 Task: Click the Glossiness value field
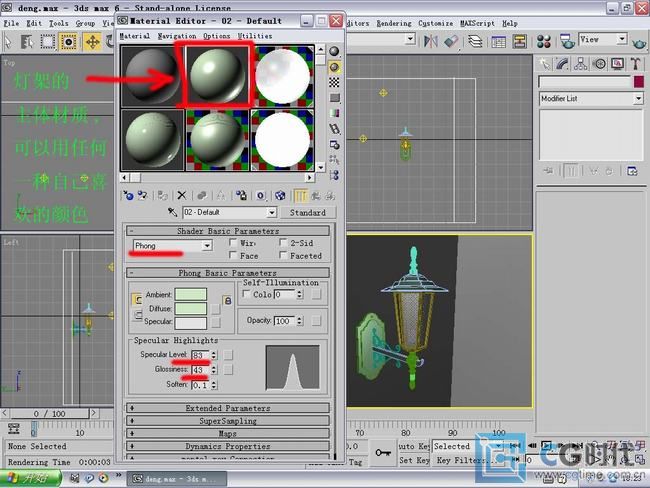coord(201,370)
